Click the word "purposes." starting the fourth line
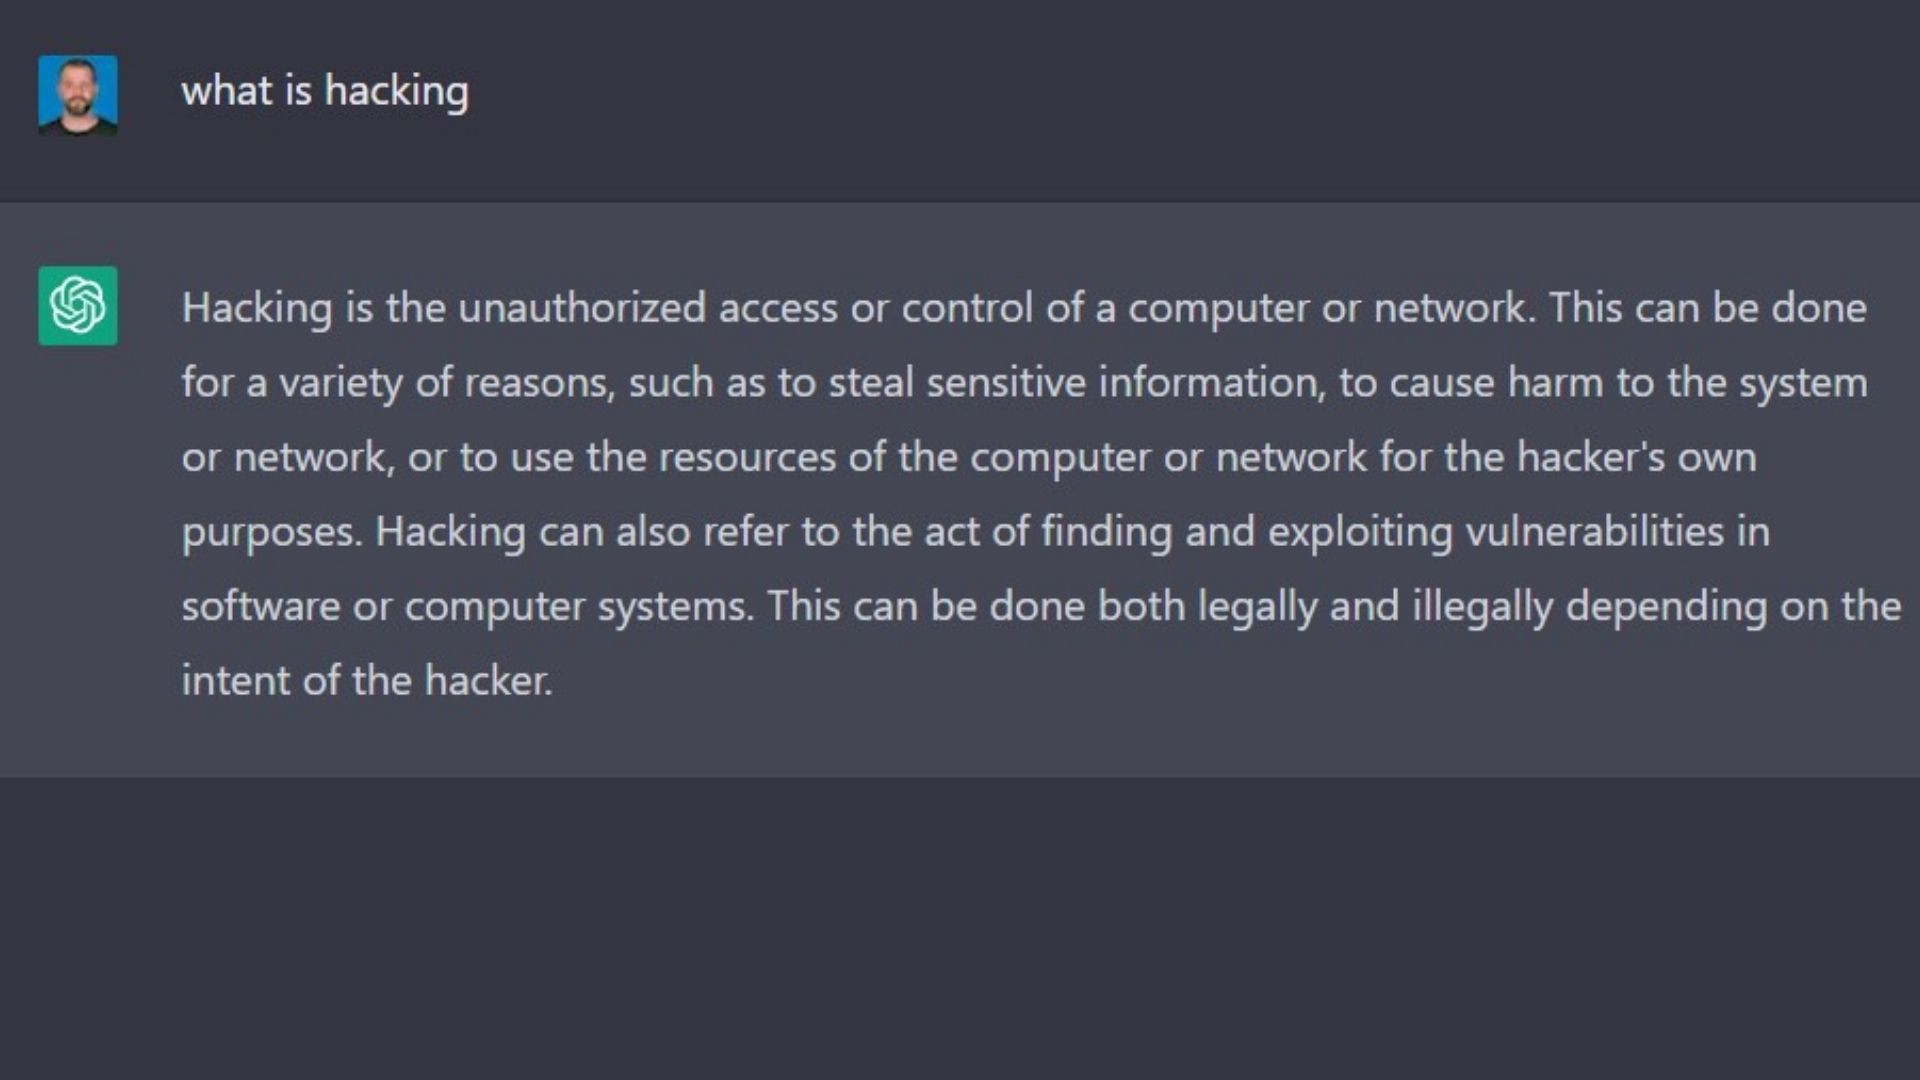Viewport: 1920px width, 1080px height. pyautogui.click(x=272, y=533)
